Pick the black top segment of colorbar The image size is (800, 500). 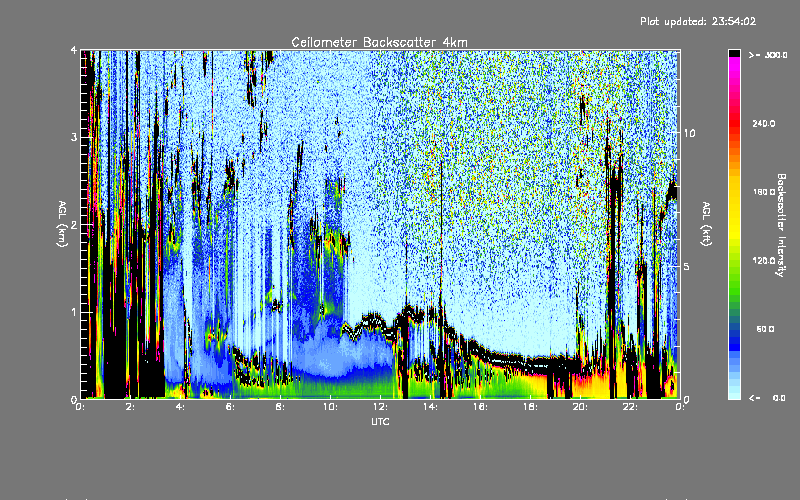click(734, 53)
